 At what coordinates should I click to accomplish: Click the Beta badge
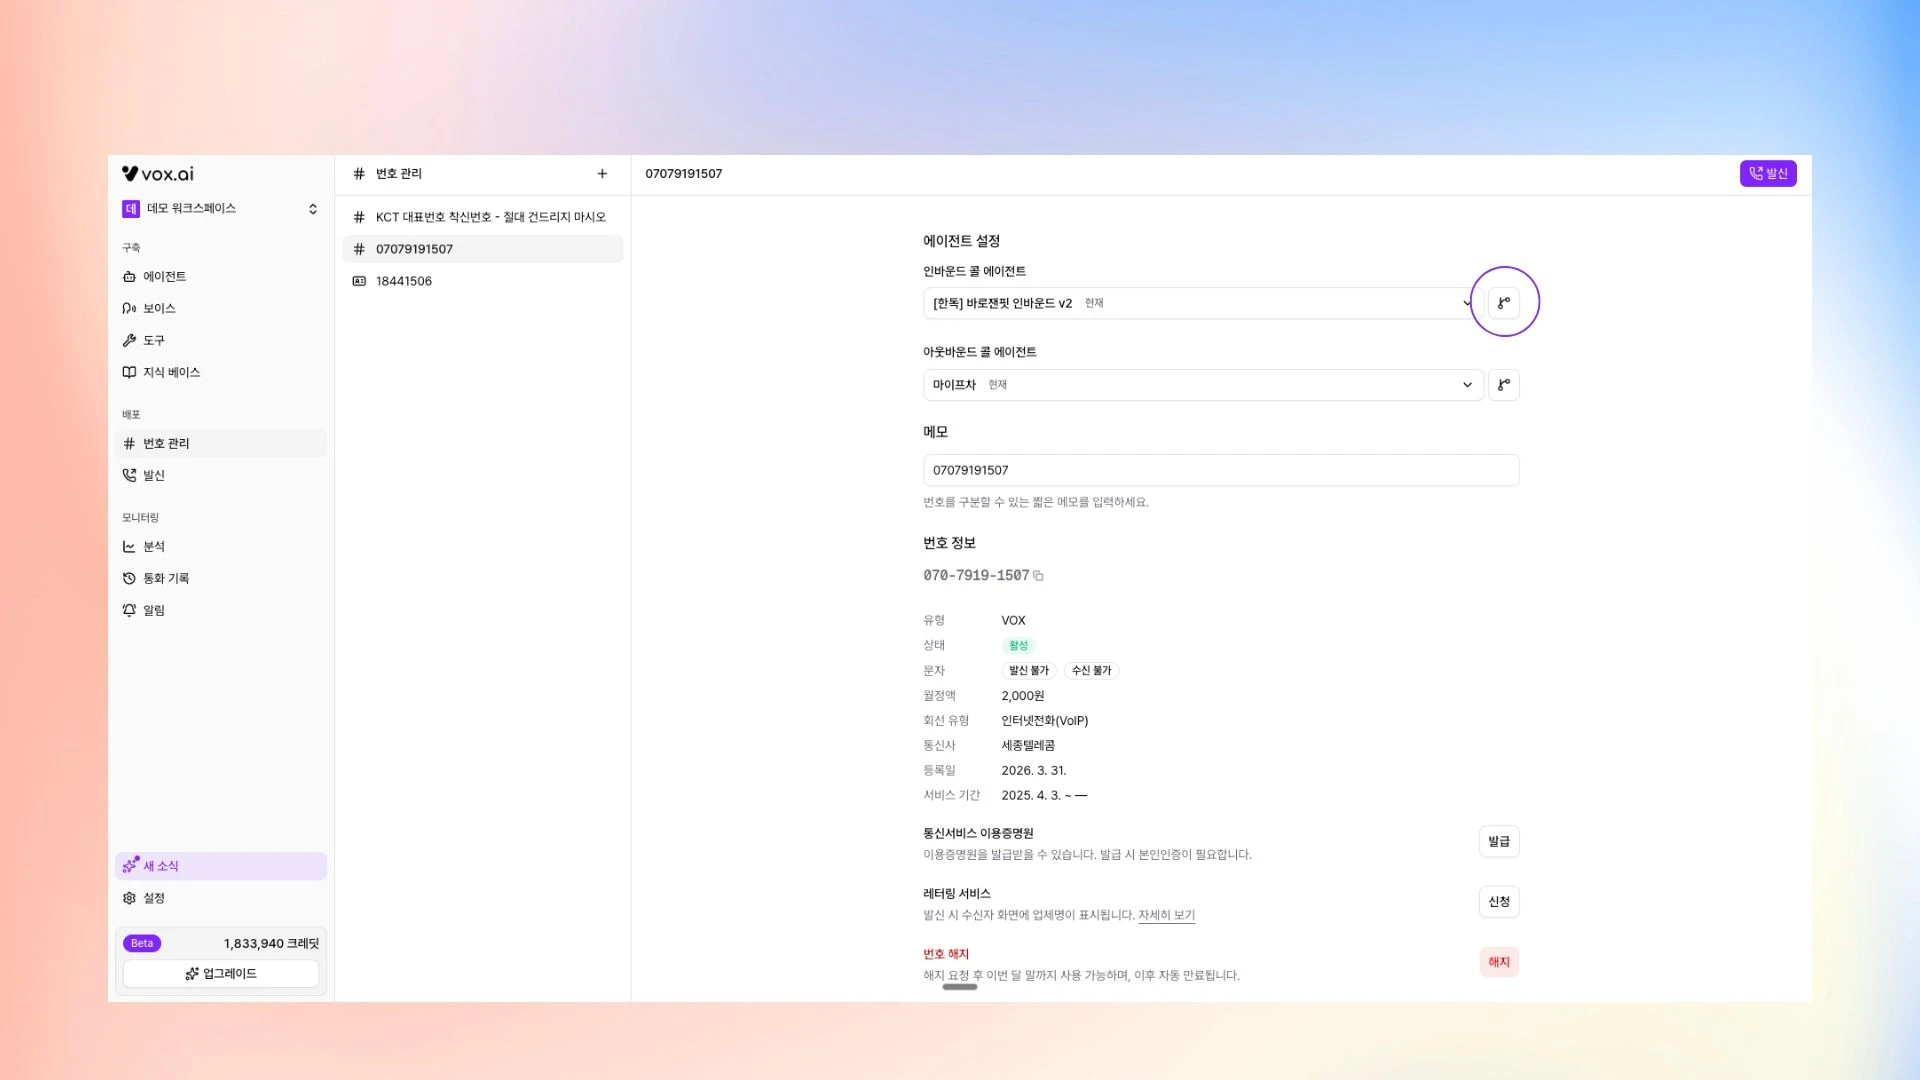(142, 943)
